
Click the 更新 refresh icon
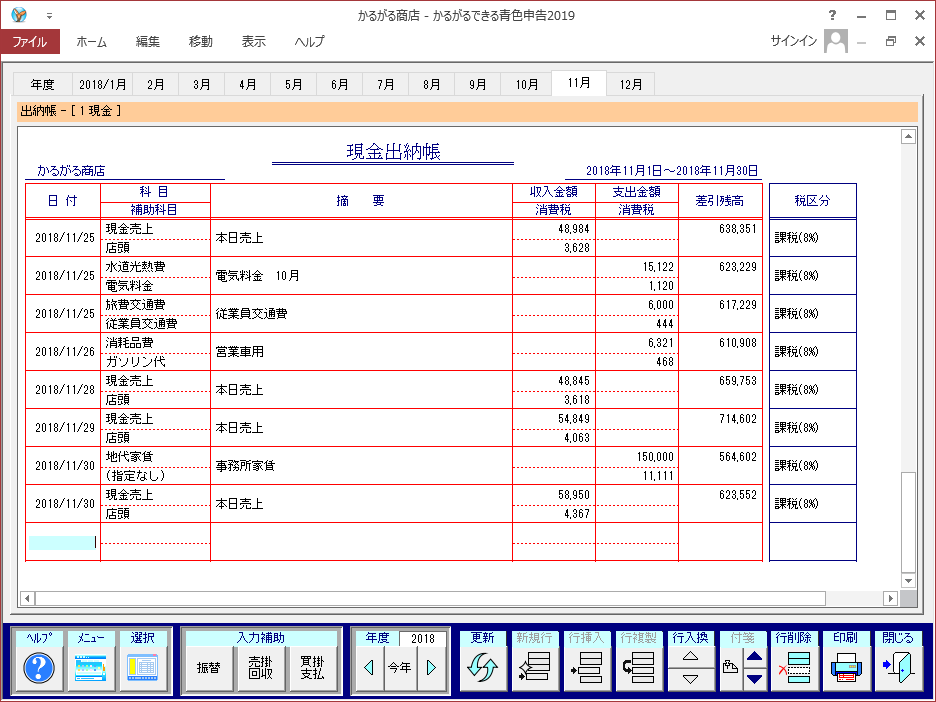click(482, 668)
